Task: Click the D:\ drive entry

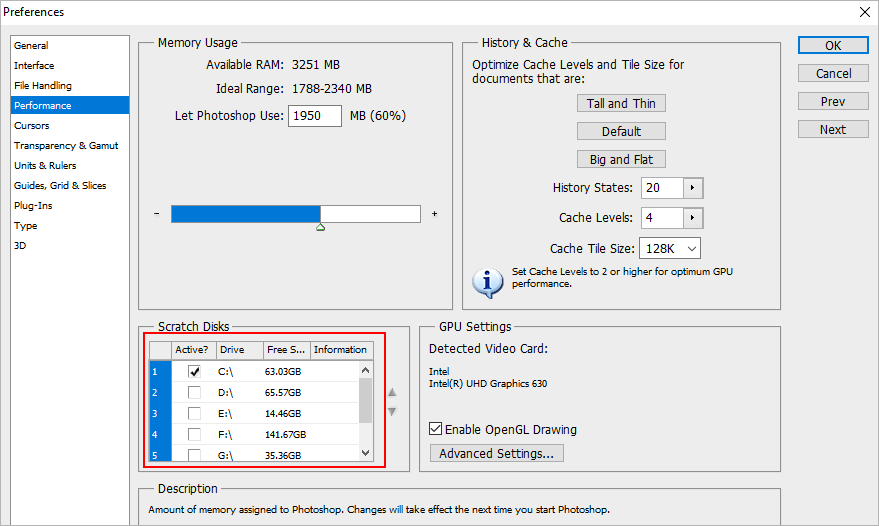Action: (x=225, y=393)
